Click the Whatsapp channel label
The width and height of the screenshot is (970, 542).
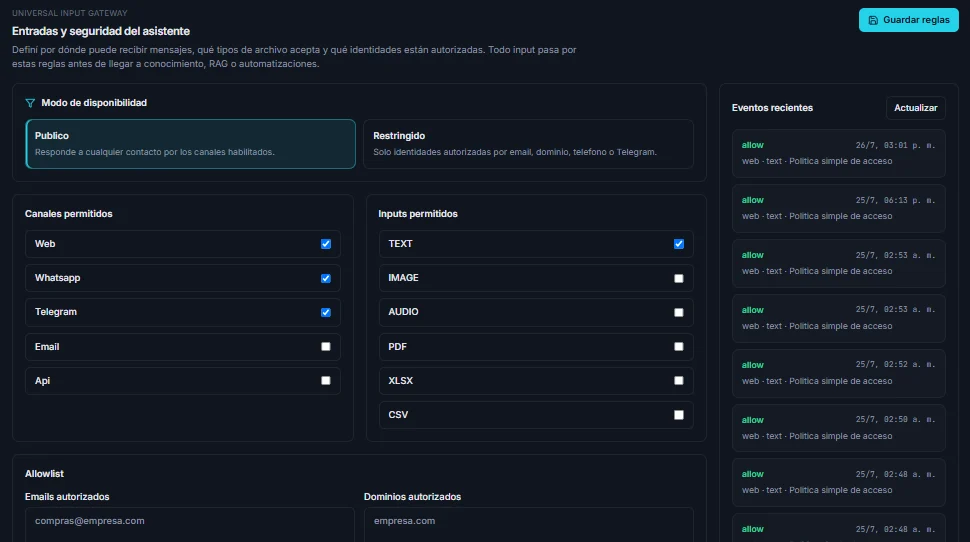pos(58,278)
